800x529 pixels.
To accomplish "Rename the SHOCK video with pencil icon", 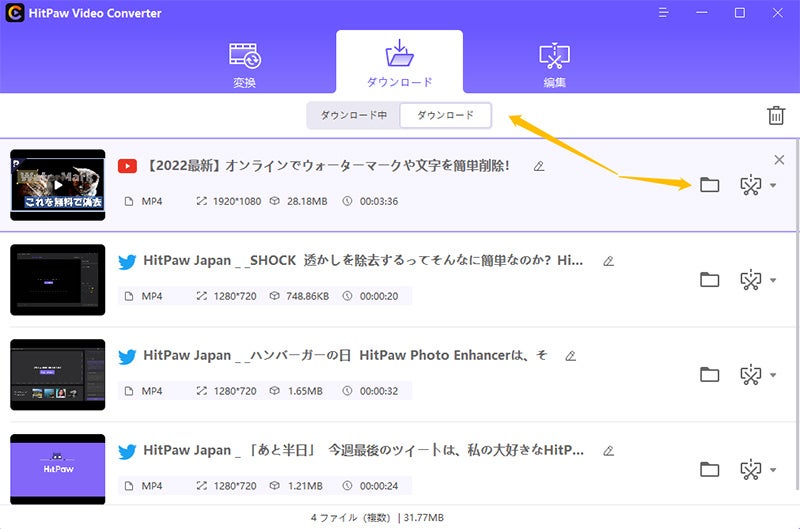I will pyautogui.click(x=608, y=261).
